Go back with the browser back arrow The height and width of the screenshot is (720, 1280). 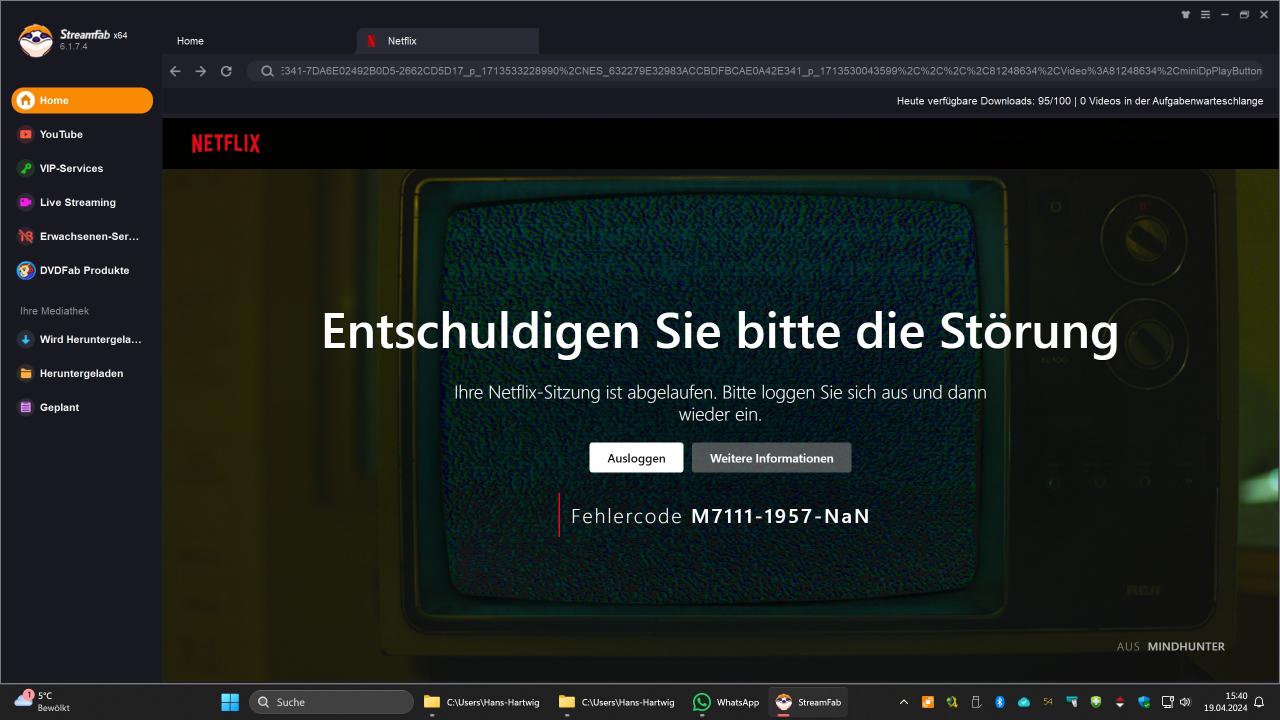tap(175, 71)
